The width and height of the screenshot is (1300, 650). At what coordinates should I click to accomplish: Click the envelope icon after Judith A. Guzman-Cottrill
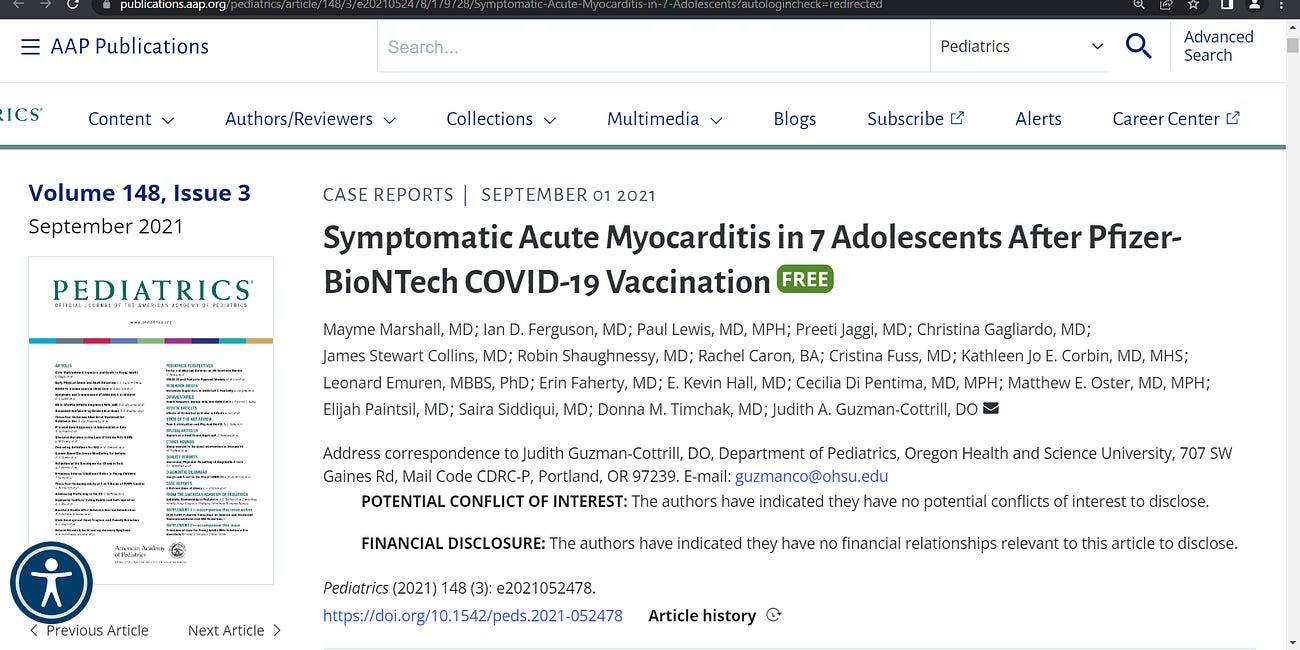pyautogui.click(x=991, y=408)
